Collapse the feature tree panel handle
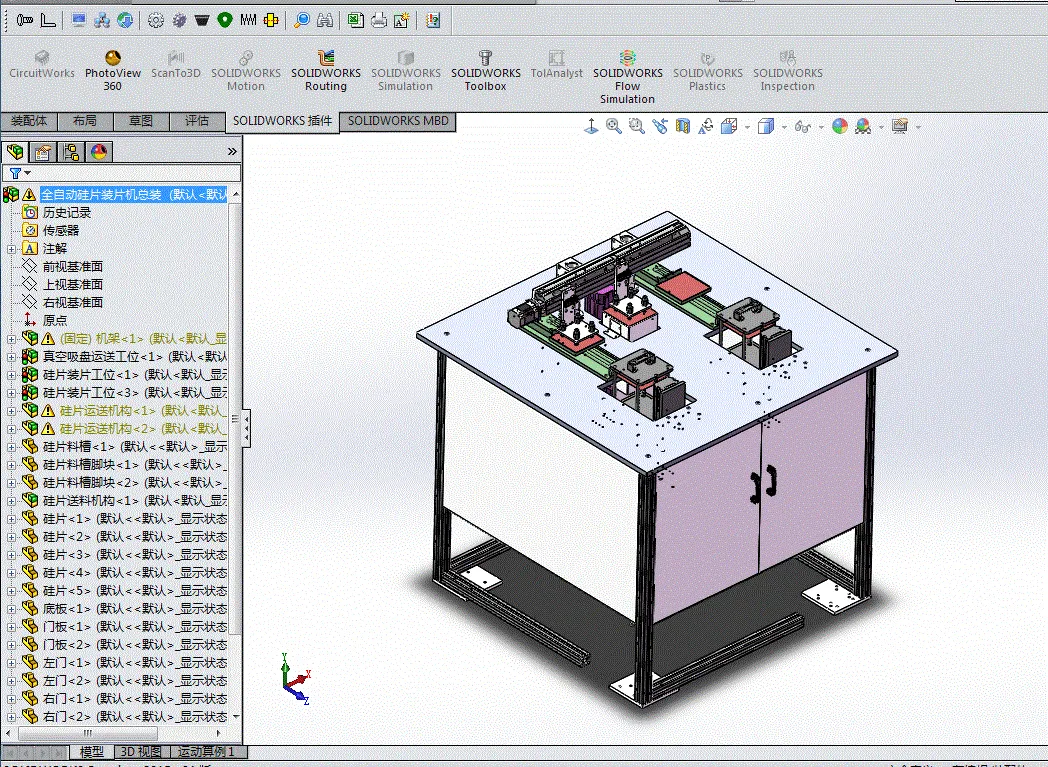The height and width of the screenshot is (767, 1048). click(246, 428)
